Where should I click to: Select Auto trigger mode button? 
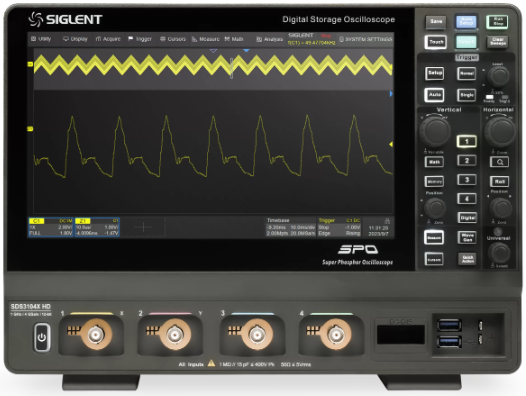click(x=434, y=95)
